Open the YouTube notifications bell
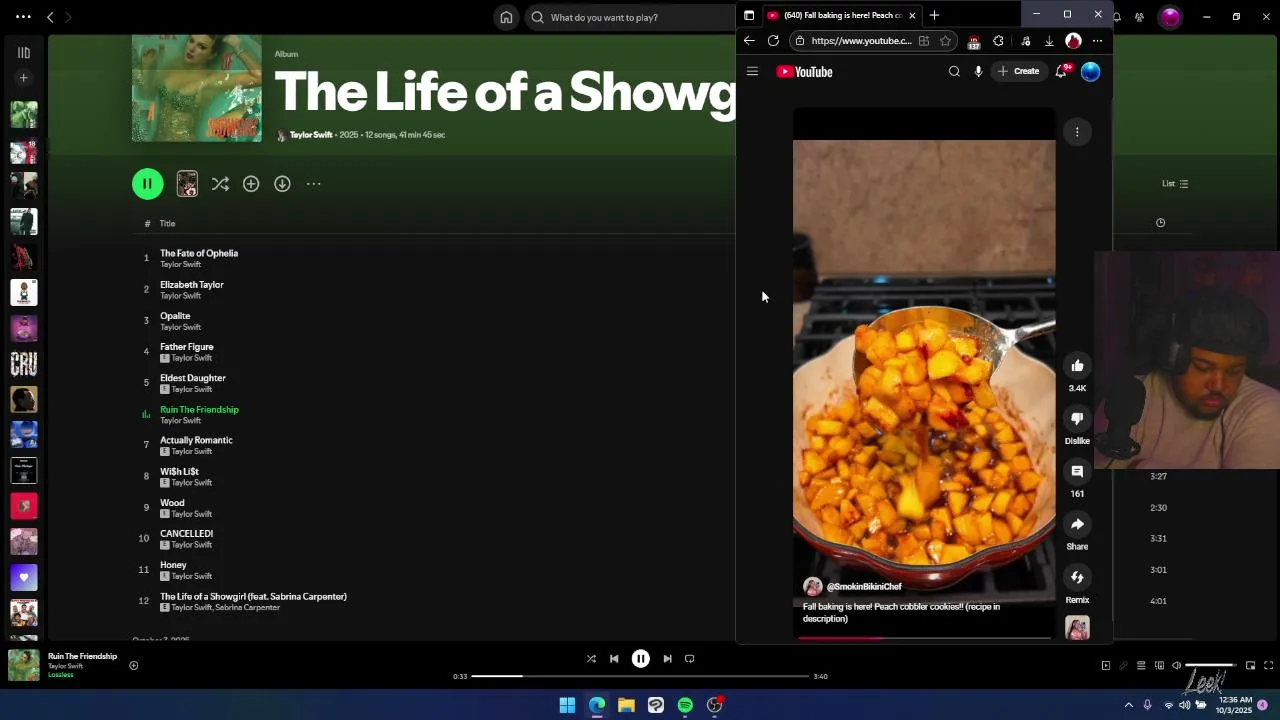Screen dimensions: 1280x720 (x=1061, y=72)
